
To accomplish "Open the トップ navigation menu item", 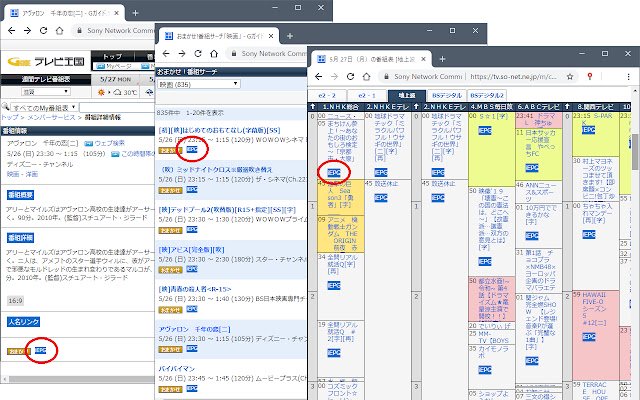I will 112,56.
